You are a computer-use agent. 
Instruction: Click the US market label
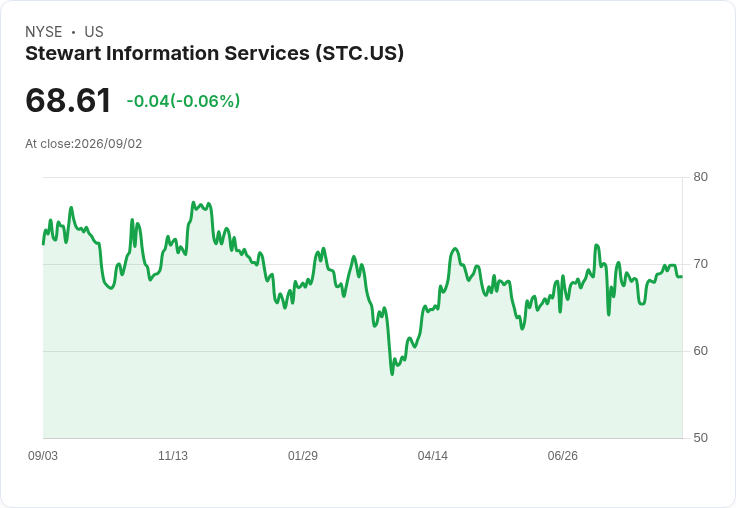pos(94,32)
